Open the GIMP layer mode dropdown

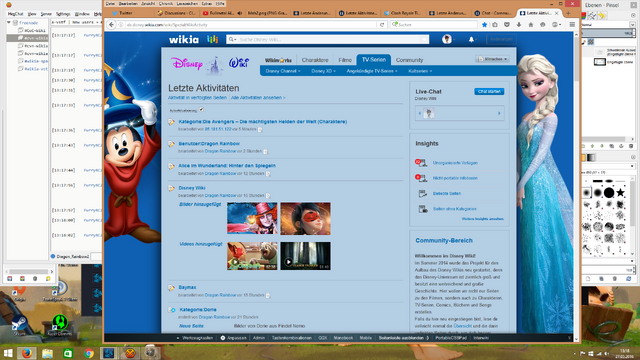pos(632,25)
